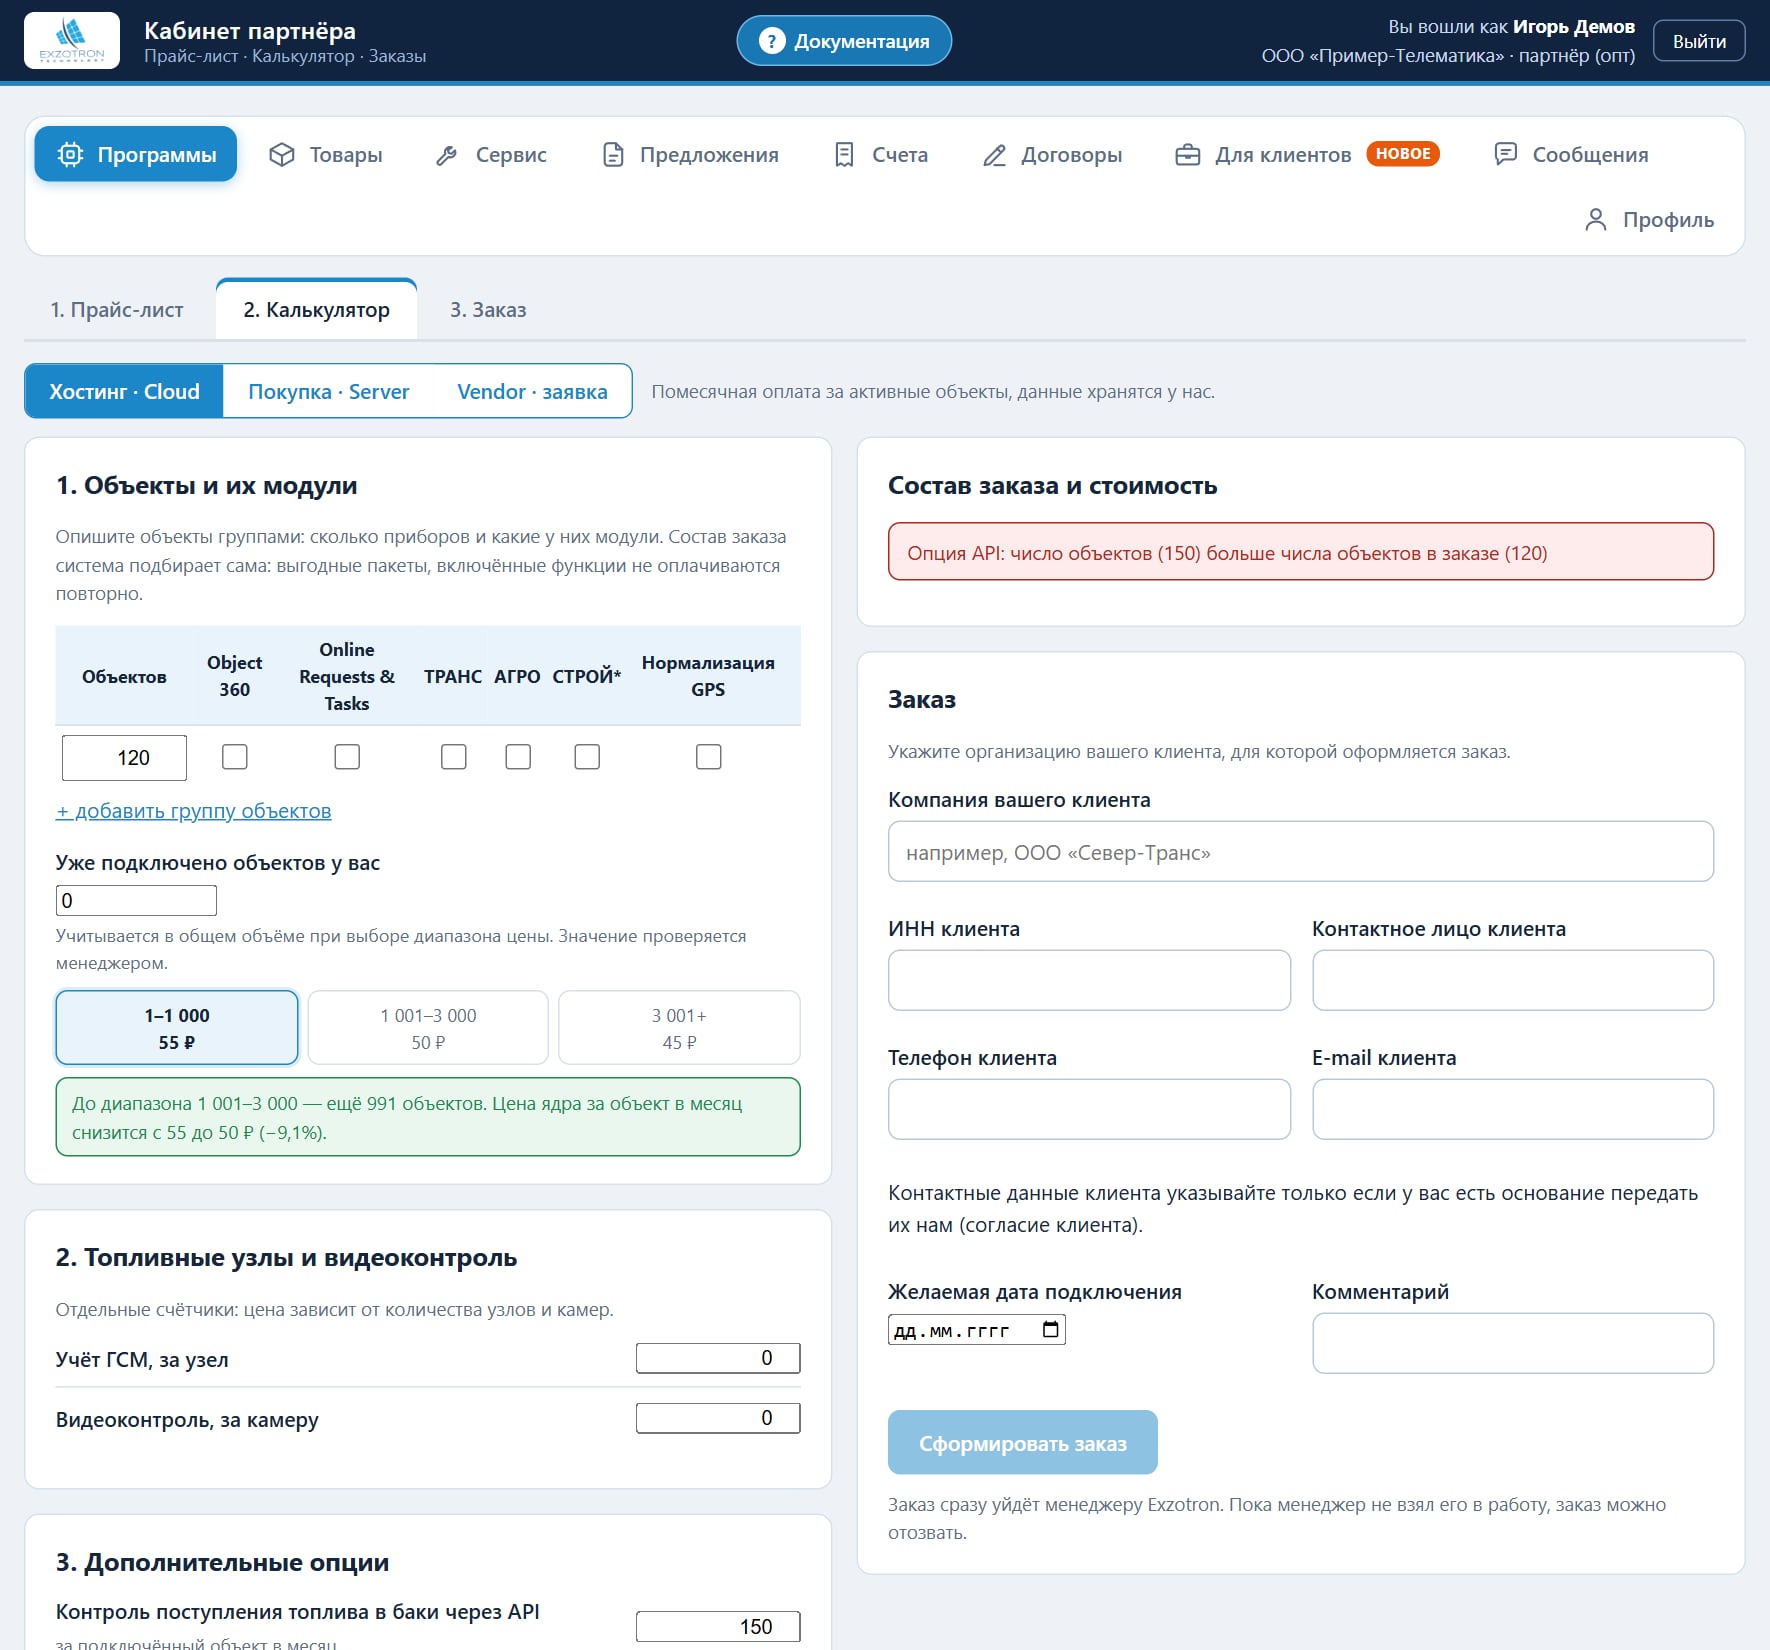Viewport: 1770px width, 1650px height.
Task: Click the Сформировать заказ button
Action: pos(1023,1443)
